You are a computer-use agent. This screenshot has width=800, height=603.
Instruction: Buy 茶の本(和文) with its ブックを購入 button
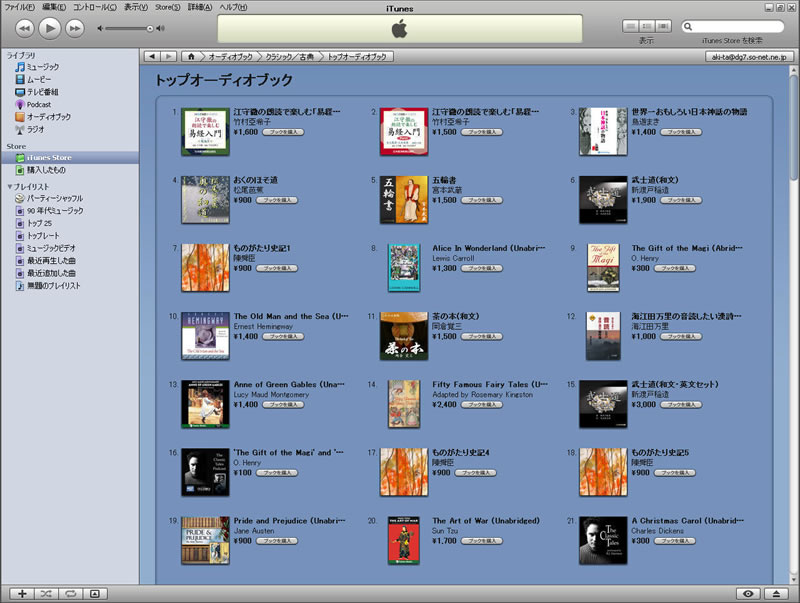coord(482,336)
